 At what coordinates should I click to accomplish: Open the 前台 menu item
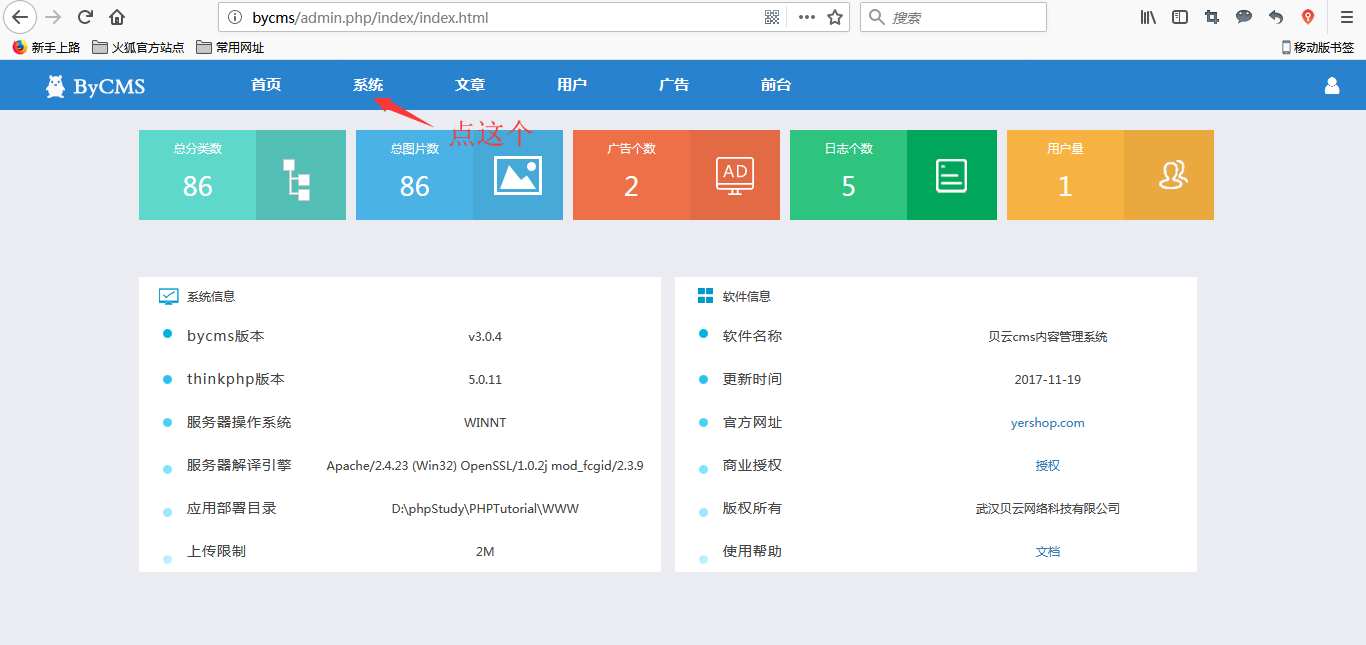776,85
